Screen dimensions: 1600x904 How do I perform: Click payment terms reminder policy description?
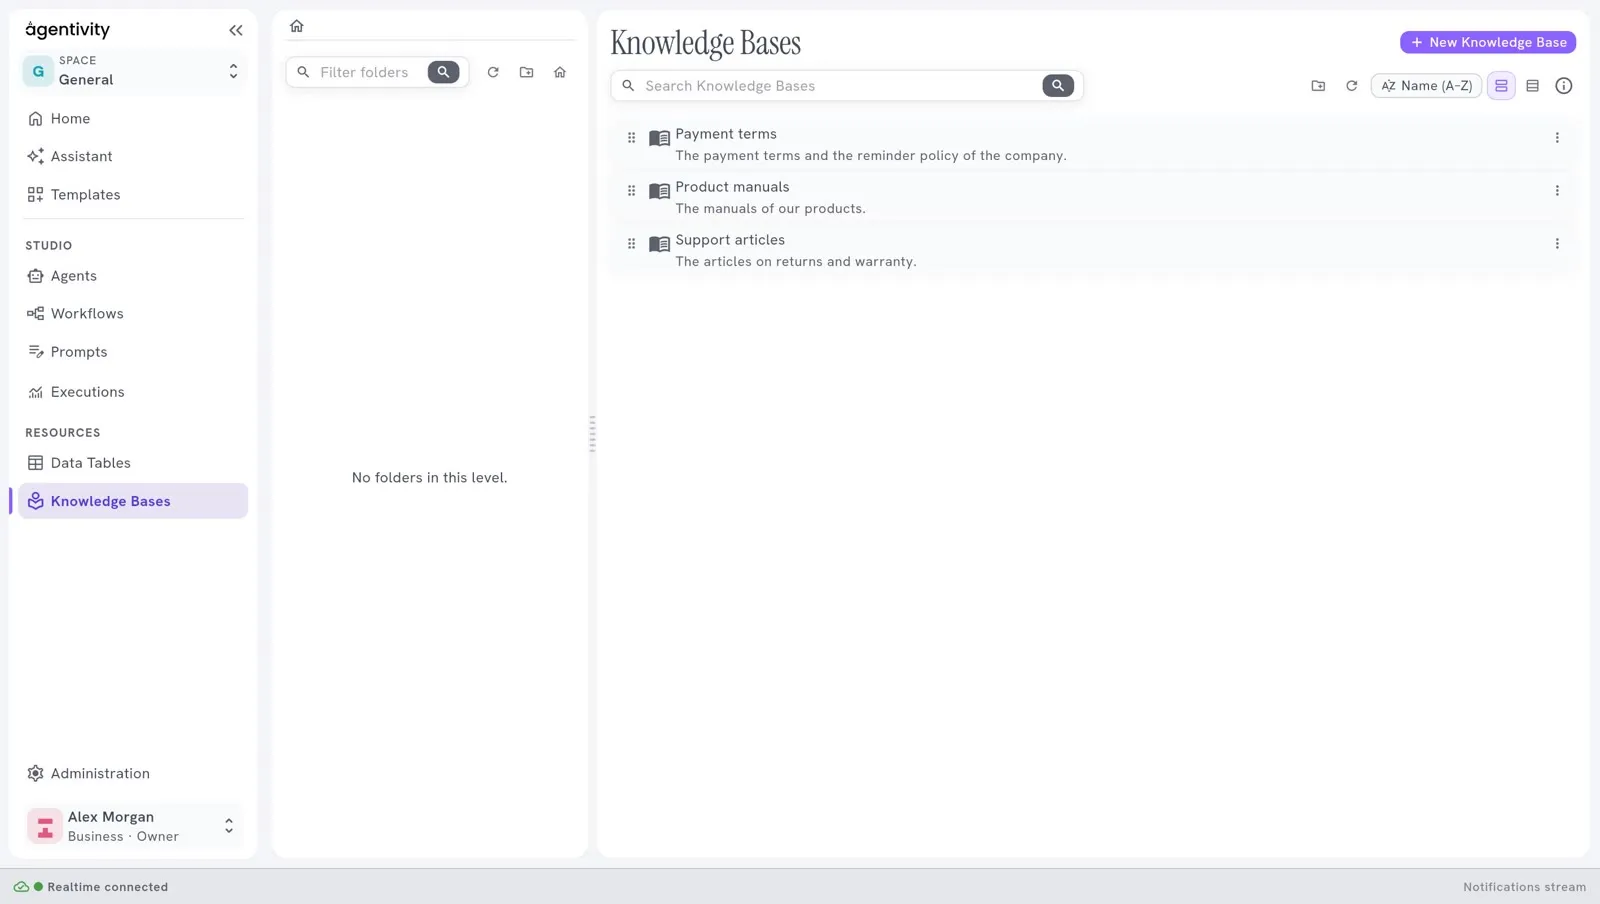coord(871,156)
